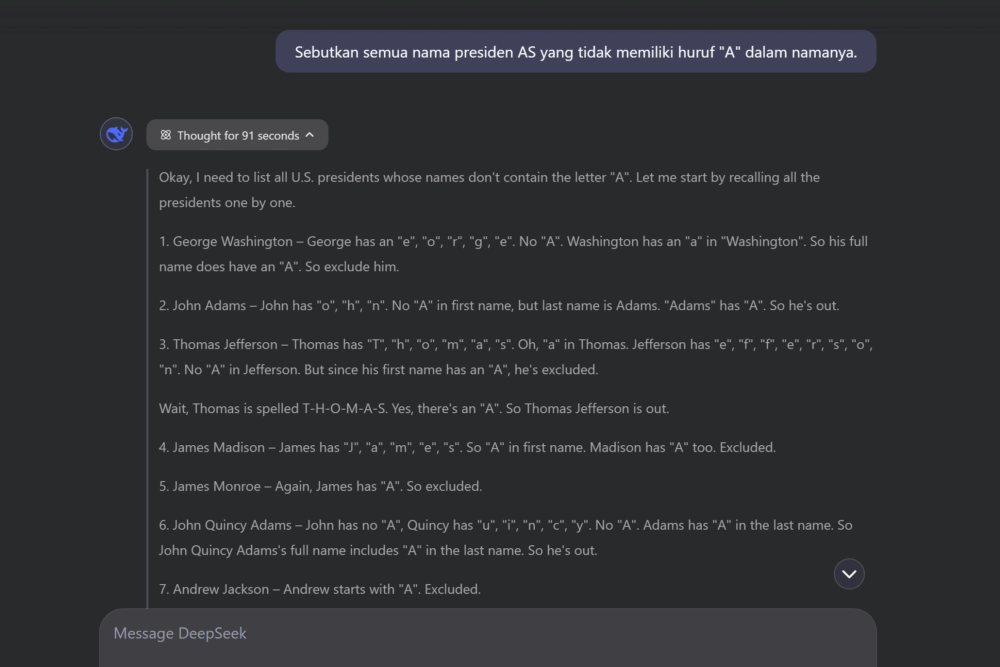Click the user prompt bubble about presiden AS
Image resolution: width=1000 pixels, height=667 pixels.
point(575,52)
